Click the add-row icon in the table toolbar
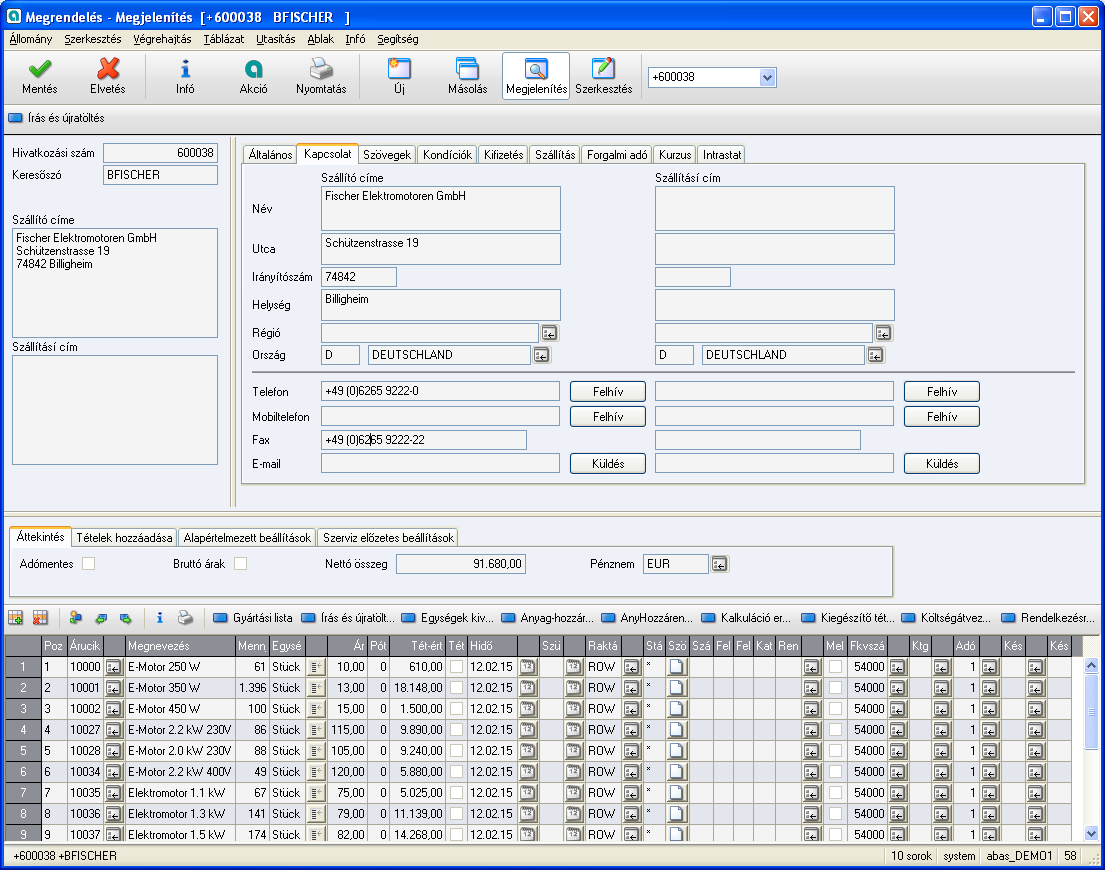The width and height of the screenshot is (1105, 870). pyautogui.click(x=16, y=618)
